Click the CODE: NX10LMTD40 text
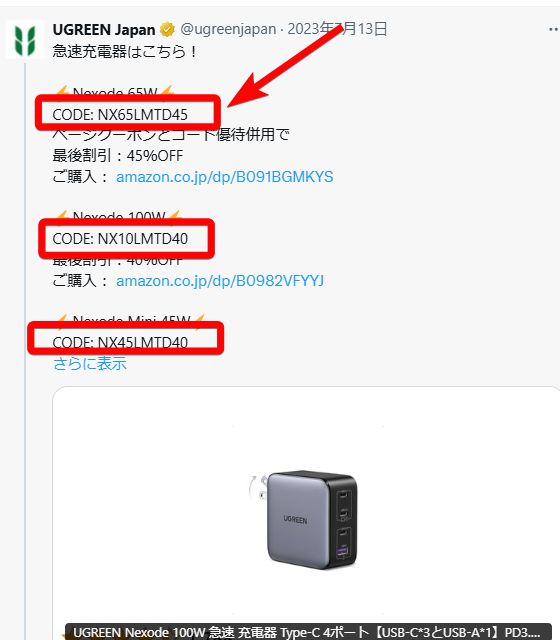Screen dimensions: 560x640 pos(120,239)
